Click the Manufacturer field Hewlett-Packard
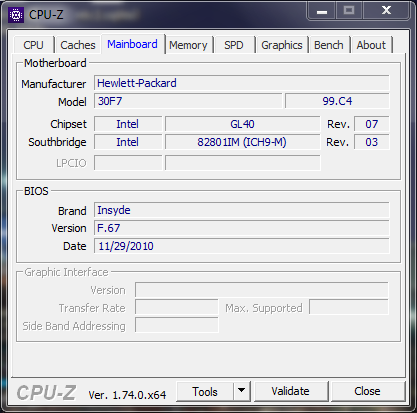This screenshot has height=413, width=417. pos(242,83)
